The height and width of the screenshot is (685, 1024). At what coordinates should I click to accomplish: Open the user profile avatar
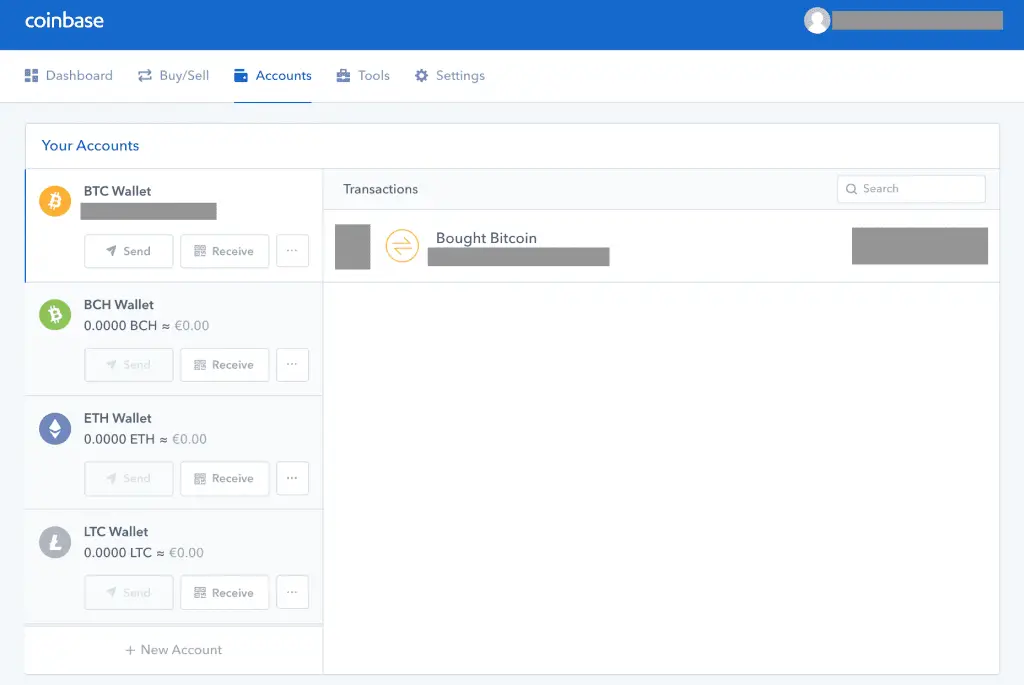tap(816, 20)
